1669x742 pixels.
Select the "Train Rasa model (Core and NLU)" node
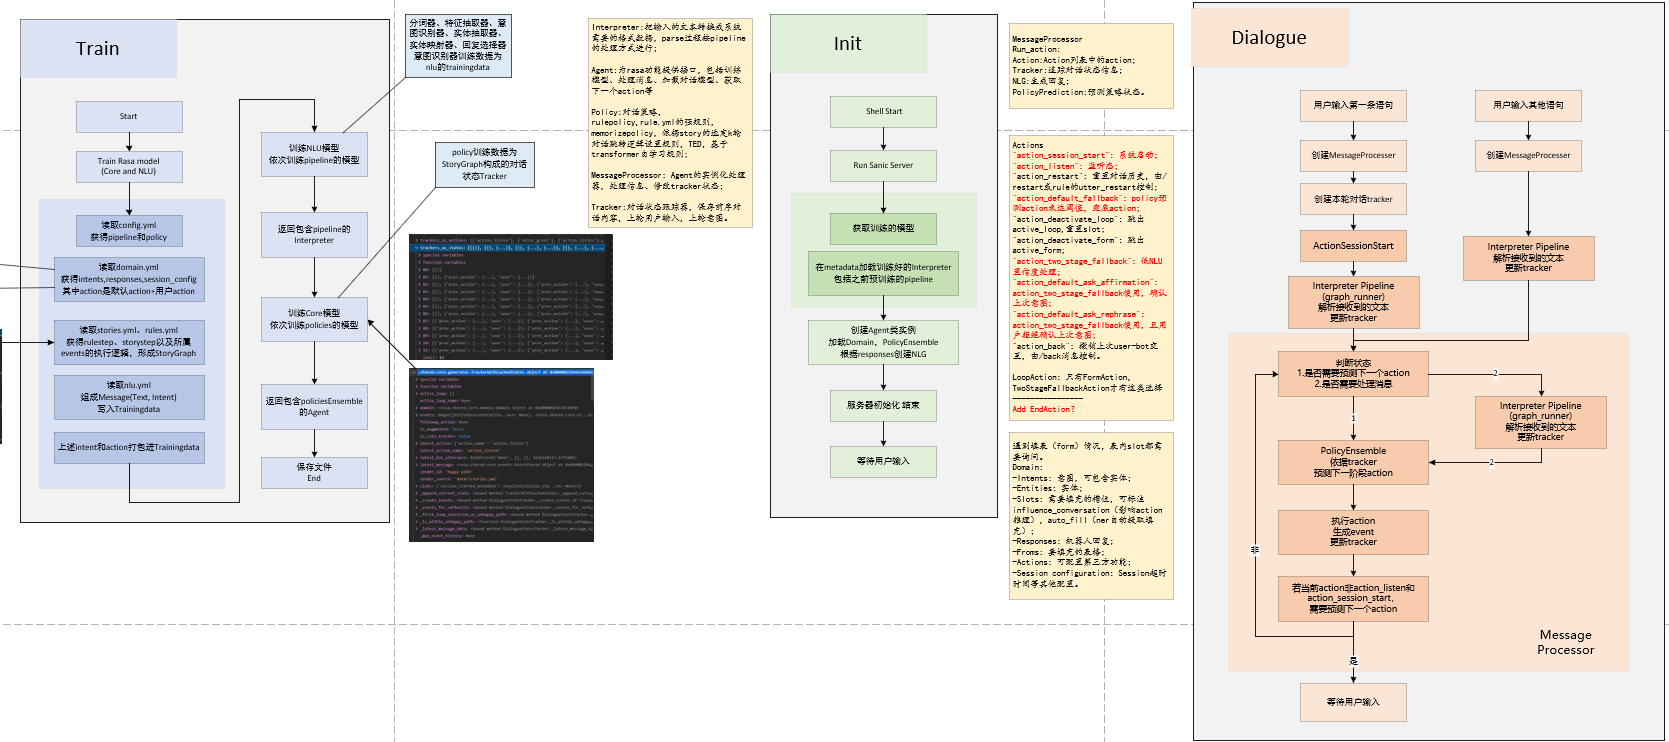pos(129,166)
